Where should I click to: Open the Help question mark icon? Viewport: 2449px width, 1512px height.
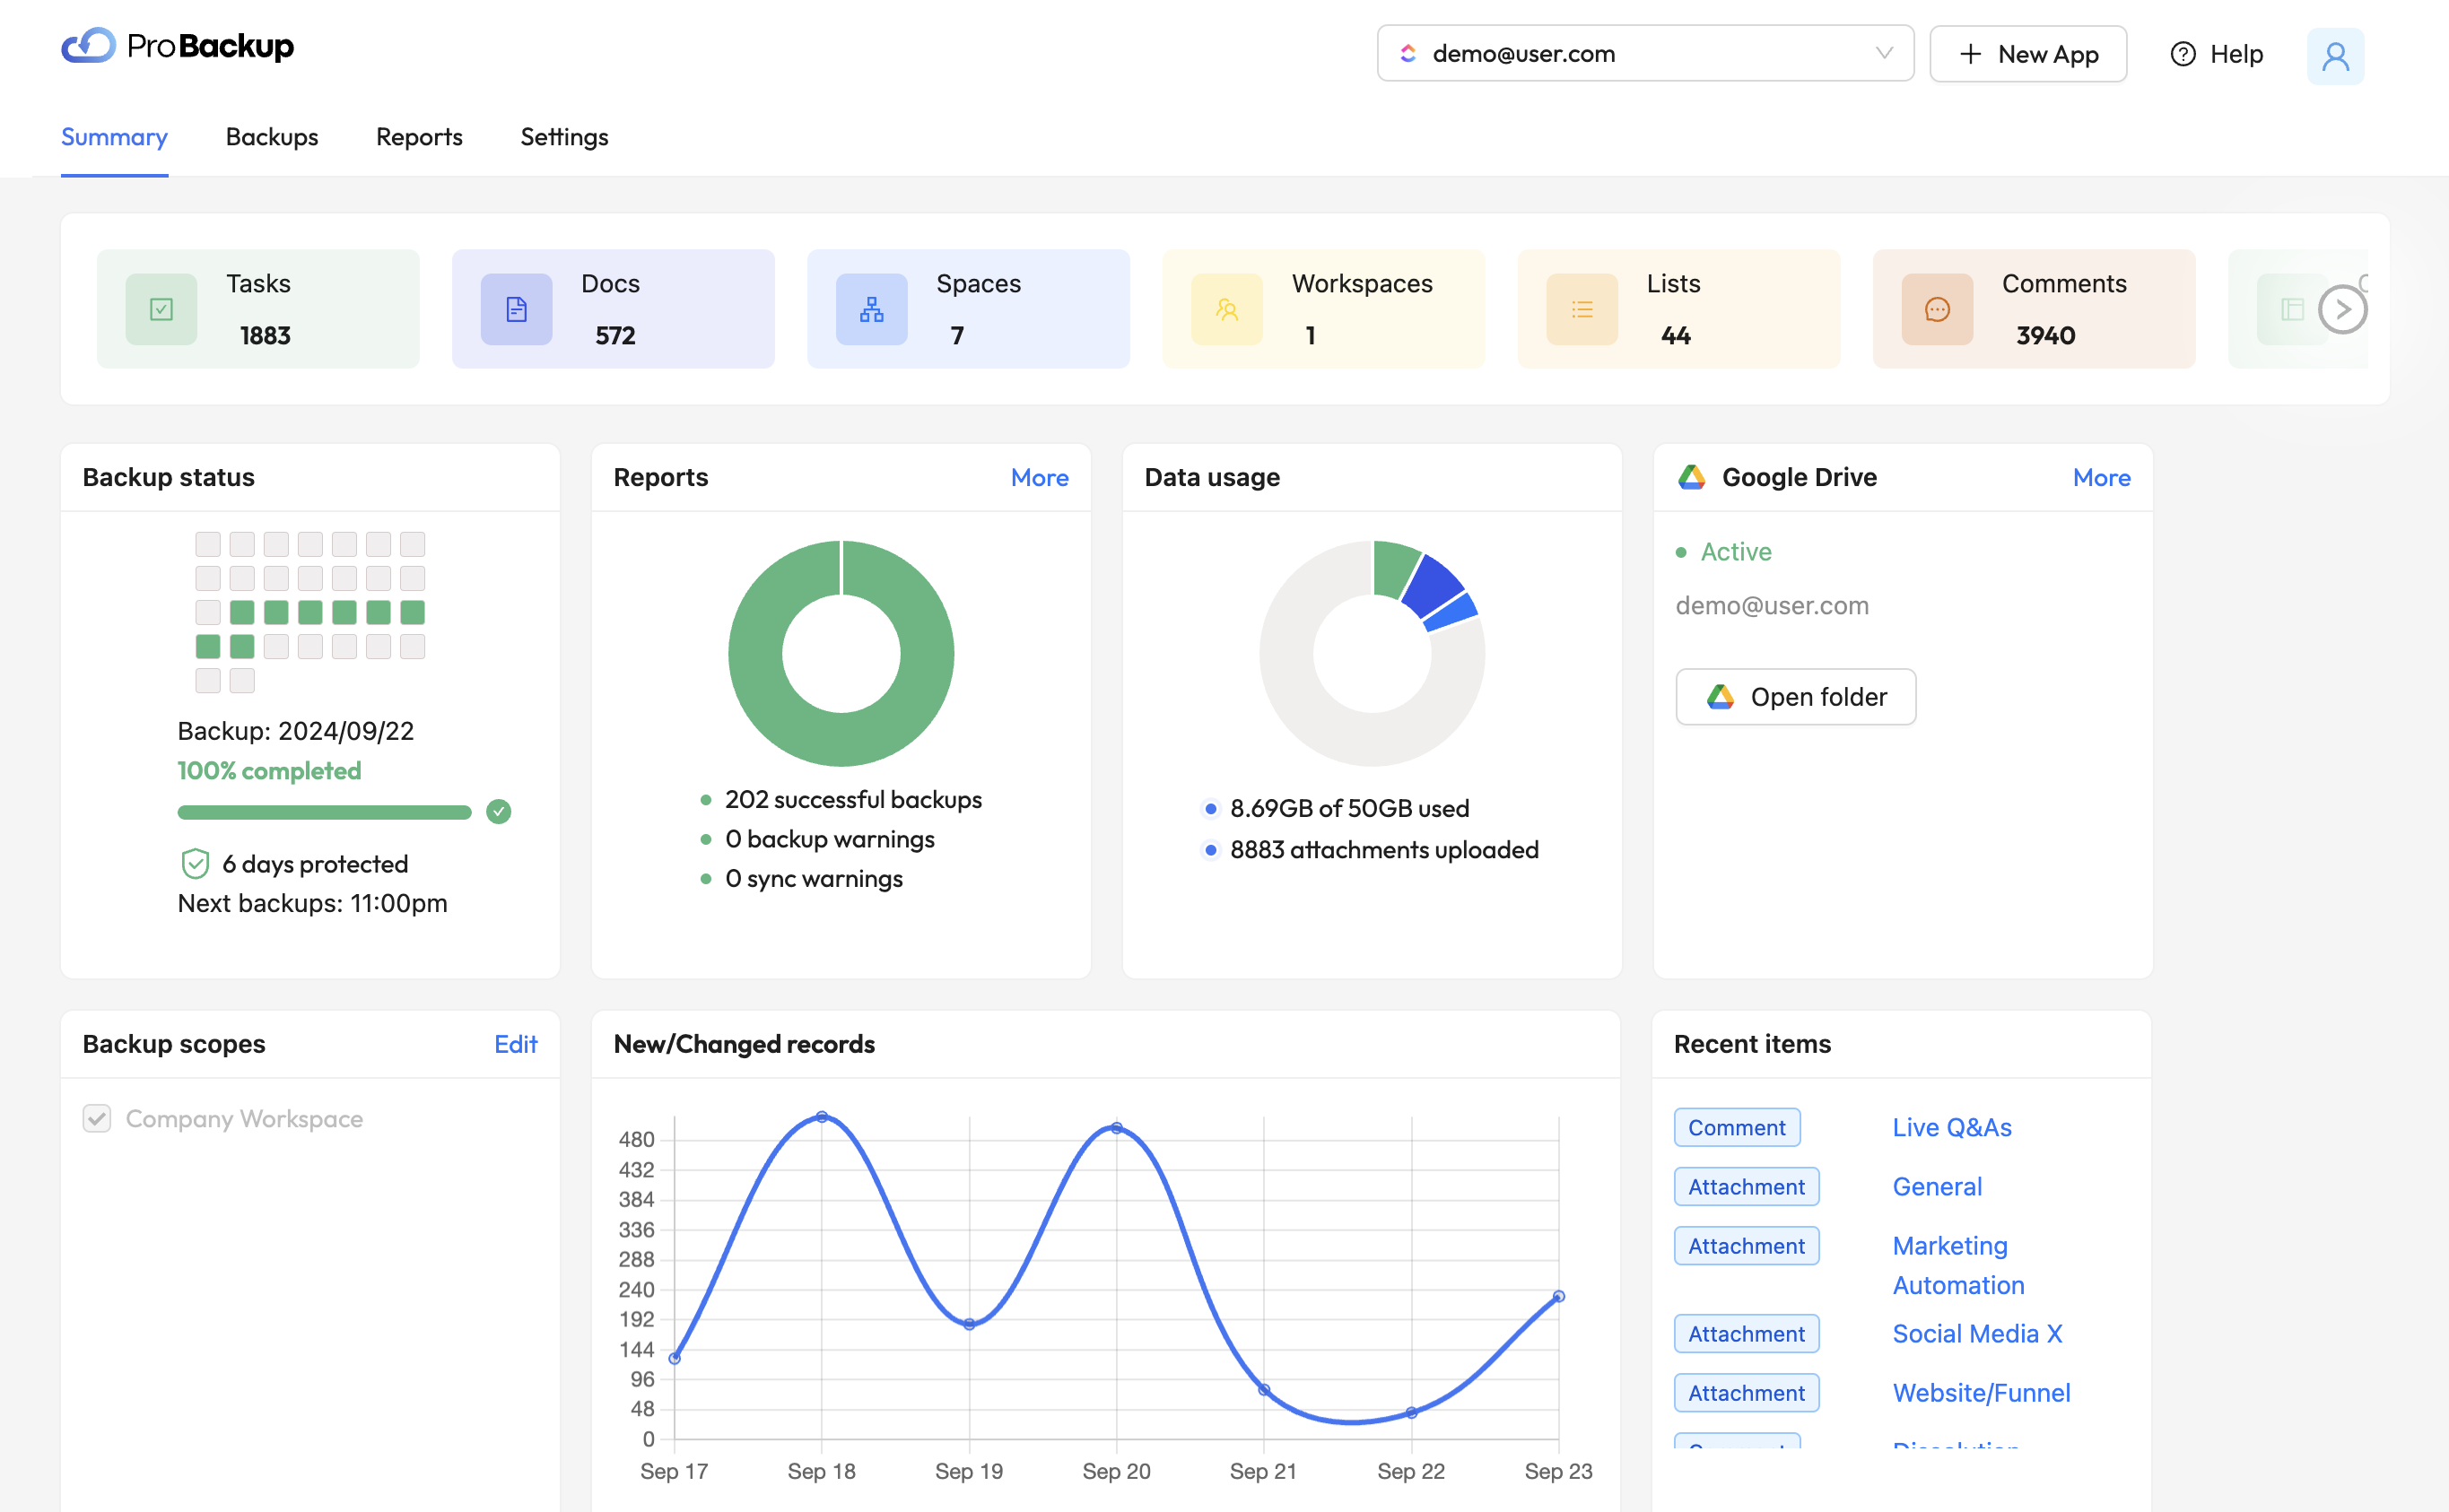point(2183,54)
